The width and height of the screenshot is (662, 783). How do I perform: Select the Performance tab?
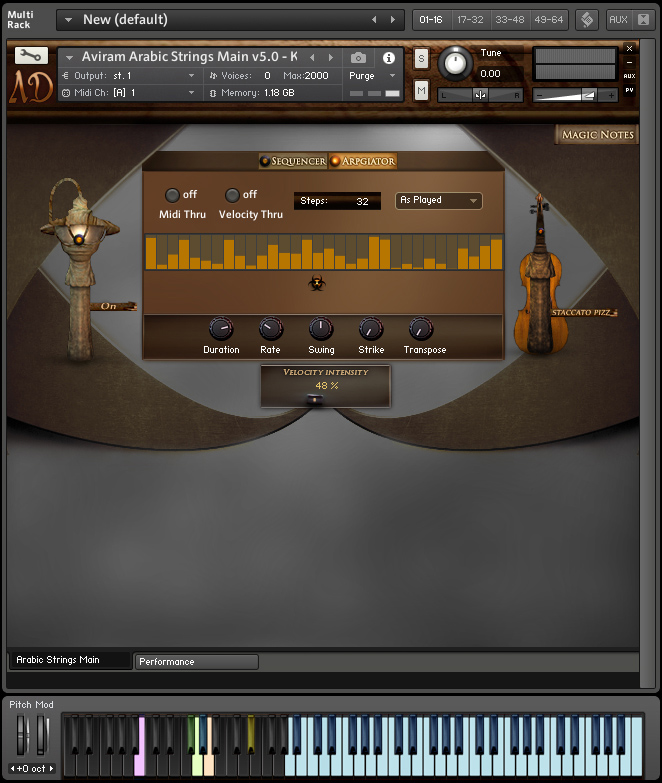point(197,662)
